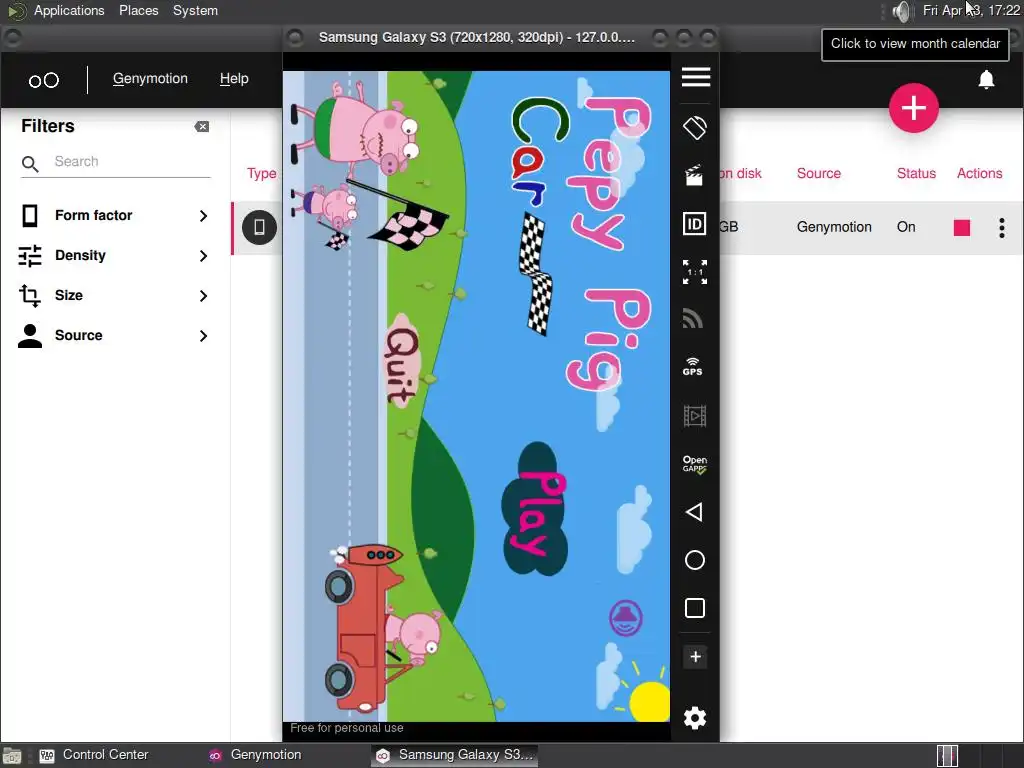Click Genymotion source cell in device row
Screen dimensions: 1024x768
tap(834, 227)
